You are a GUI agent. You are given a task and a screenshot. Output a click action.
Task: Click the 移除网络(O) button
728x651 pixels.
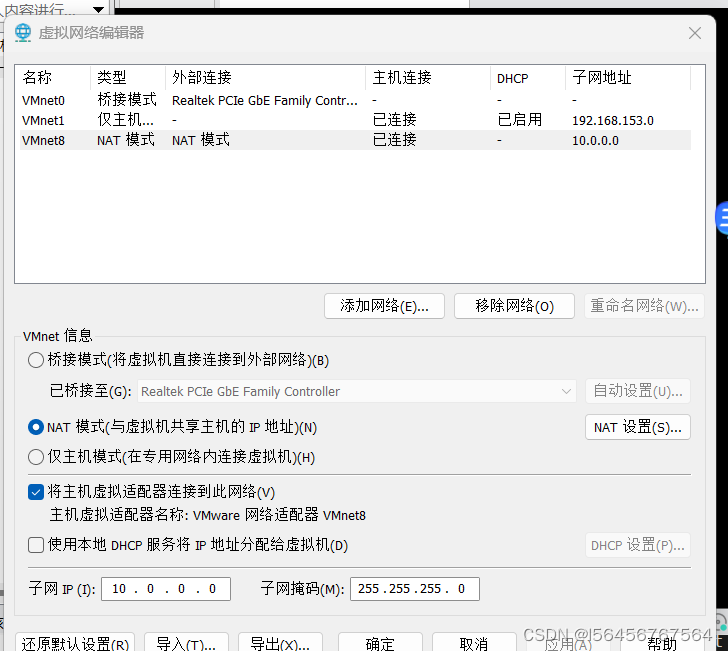(514, 306)
